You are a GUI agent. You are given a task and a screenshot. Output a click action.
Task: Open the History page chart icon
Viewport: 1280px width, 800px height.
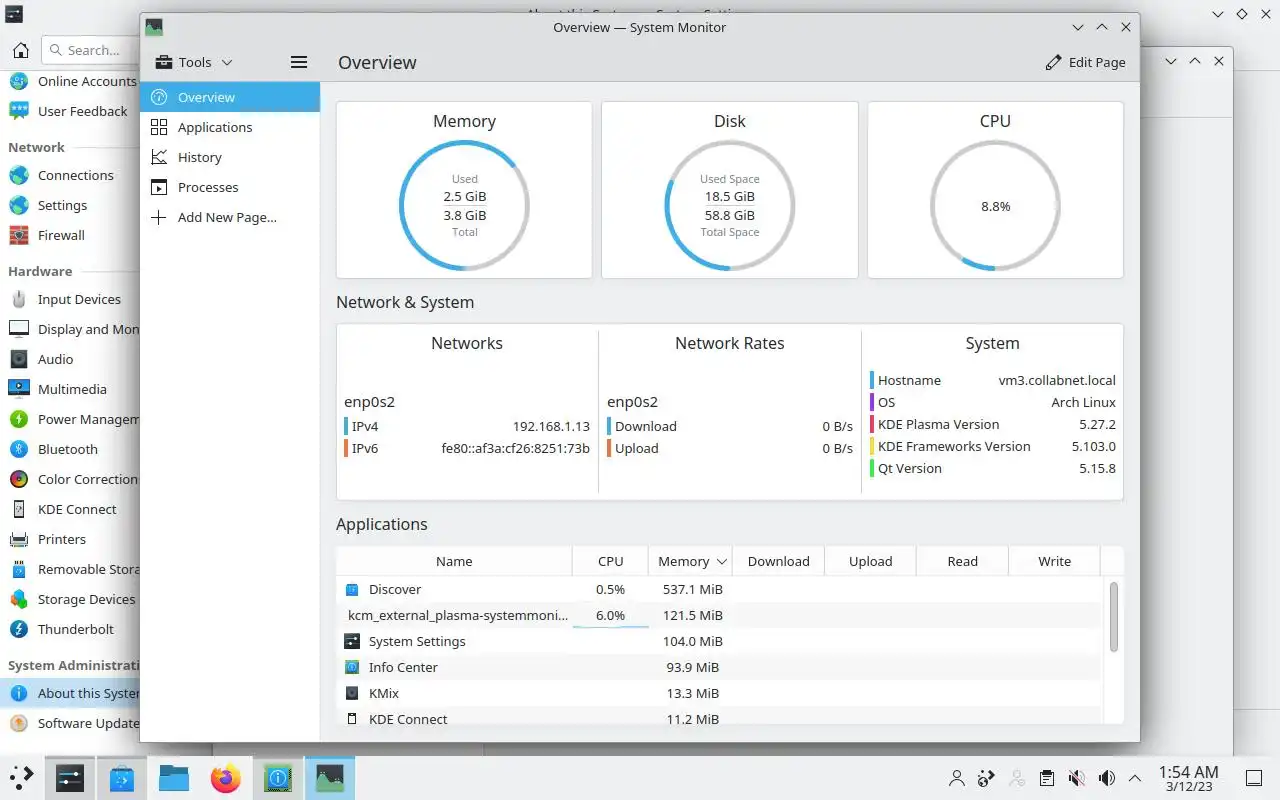[x=159, y=157]
